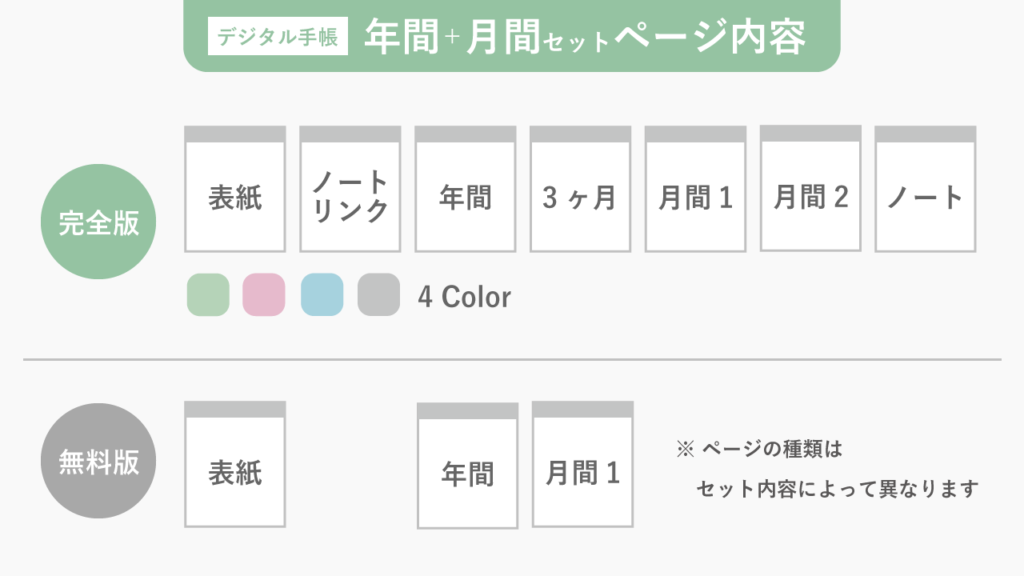Viewport: 1024px width, 576px height.
Task: Select the 表紙 card in 無料版 row
Action: coord(235,464)
